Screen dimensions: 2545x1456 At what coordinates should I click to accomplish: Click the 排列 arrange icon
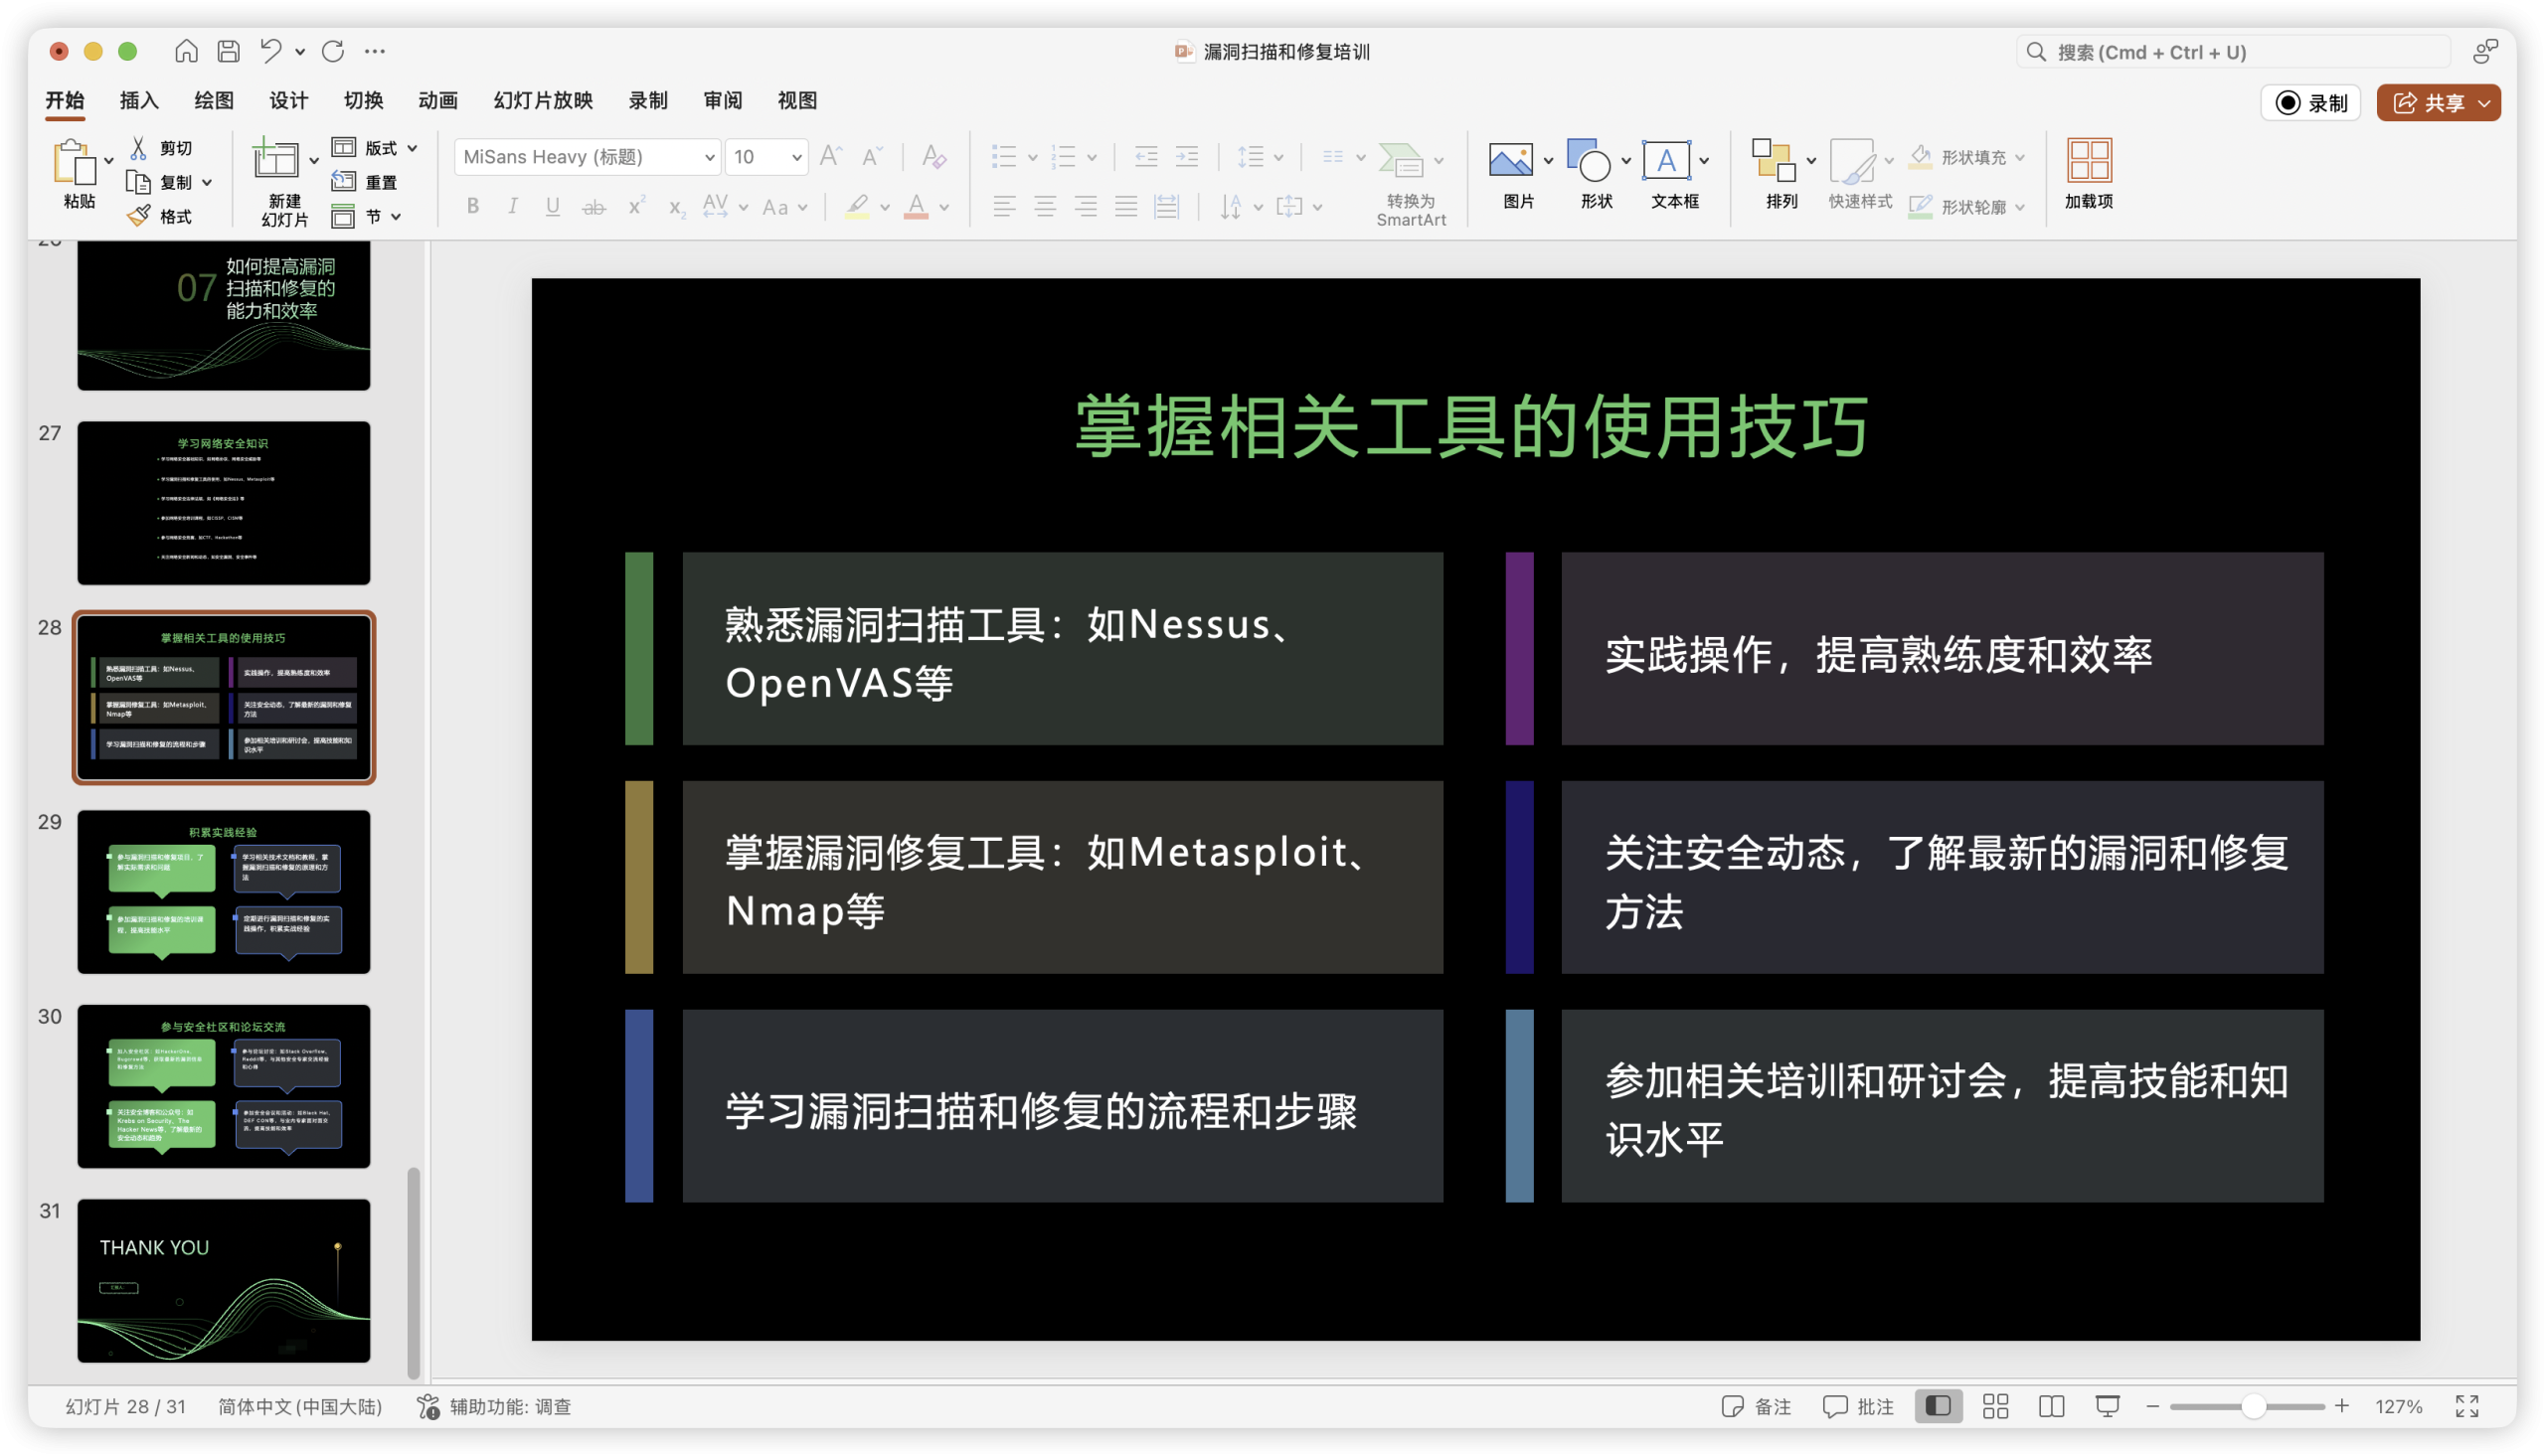[x=1773, y=160]
